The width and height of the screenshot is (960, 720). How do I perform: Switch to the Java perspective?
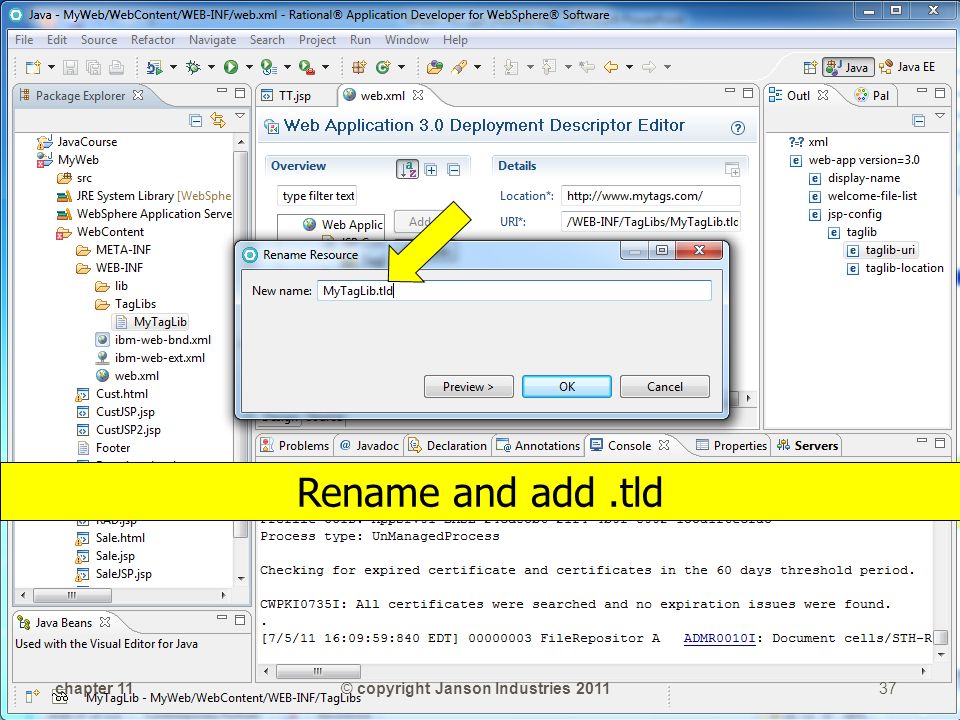click(x=848, y=67)
